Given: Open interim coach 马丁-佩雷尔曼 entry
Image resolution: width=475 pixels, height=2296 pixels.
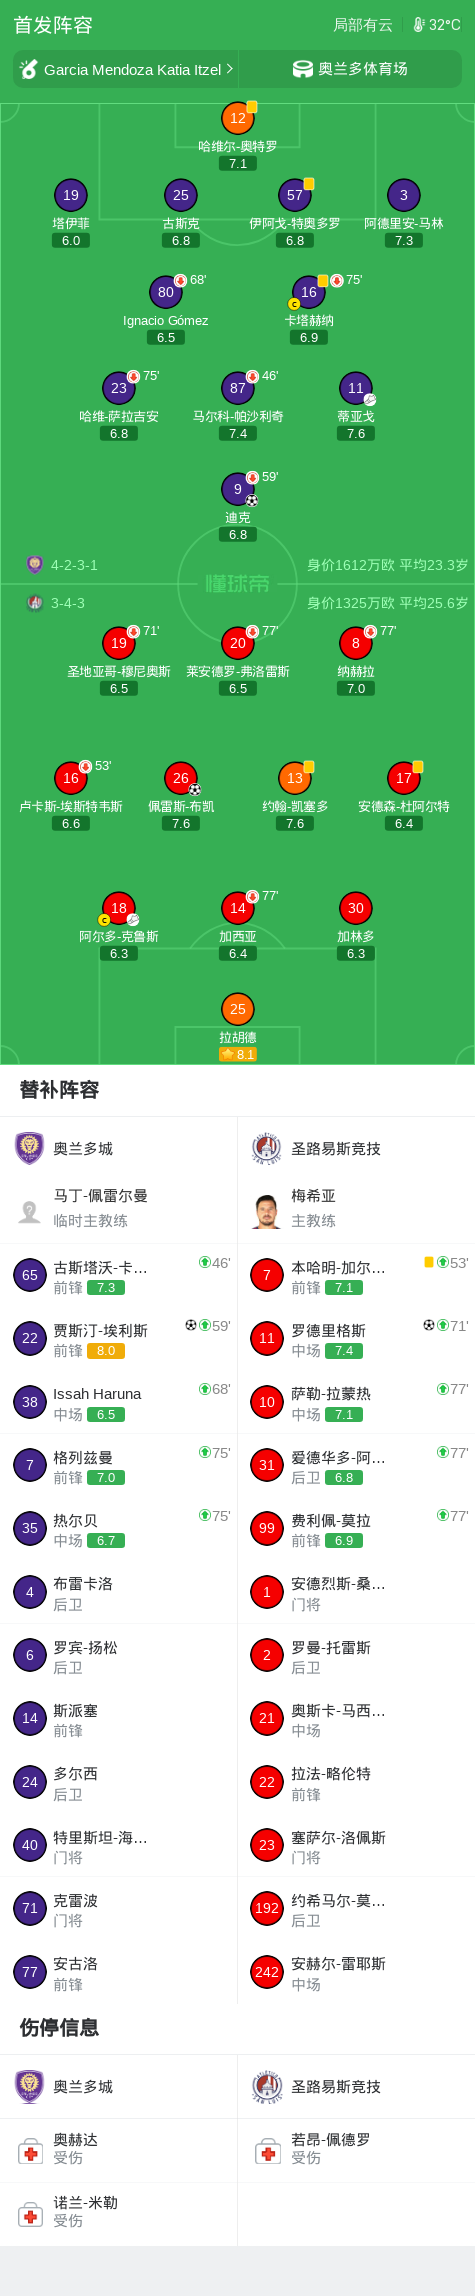Looking at the screenshot, I should point(118,1208).
